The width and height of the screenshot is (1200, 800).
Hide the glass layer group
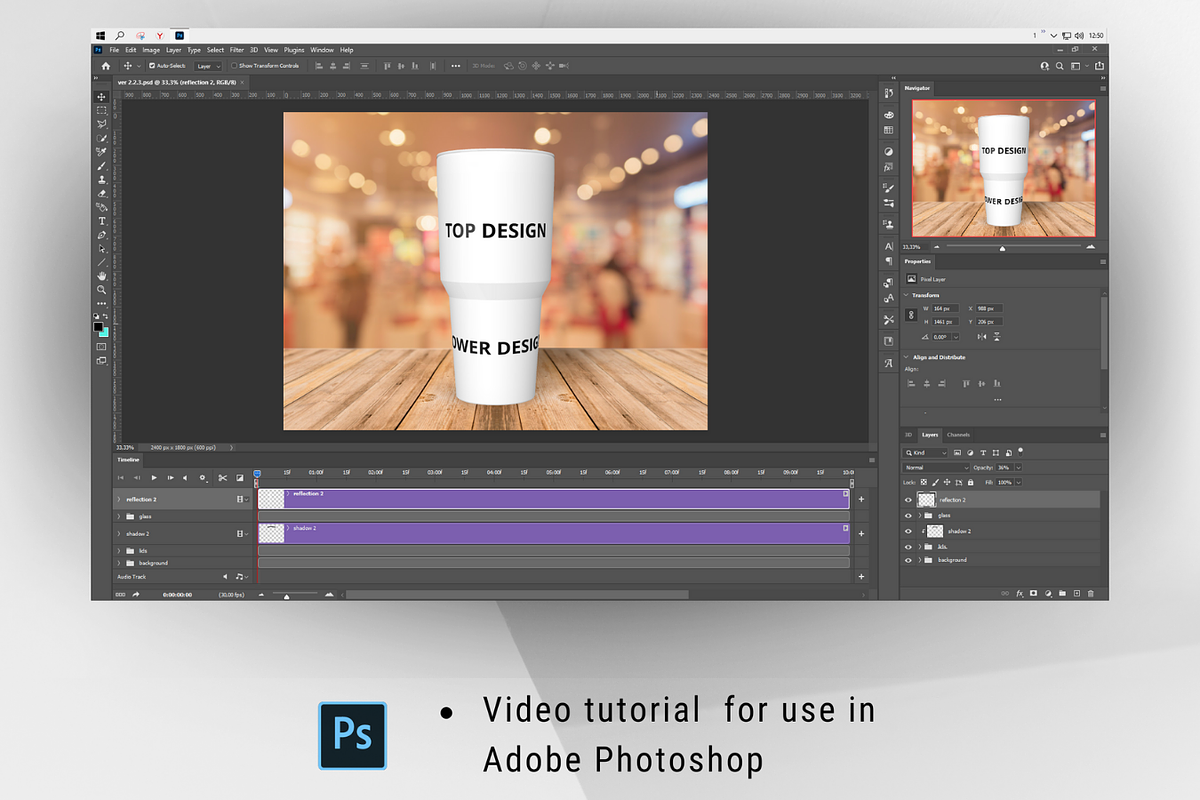[908, 516]
